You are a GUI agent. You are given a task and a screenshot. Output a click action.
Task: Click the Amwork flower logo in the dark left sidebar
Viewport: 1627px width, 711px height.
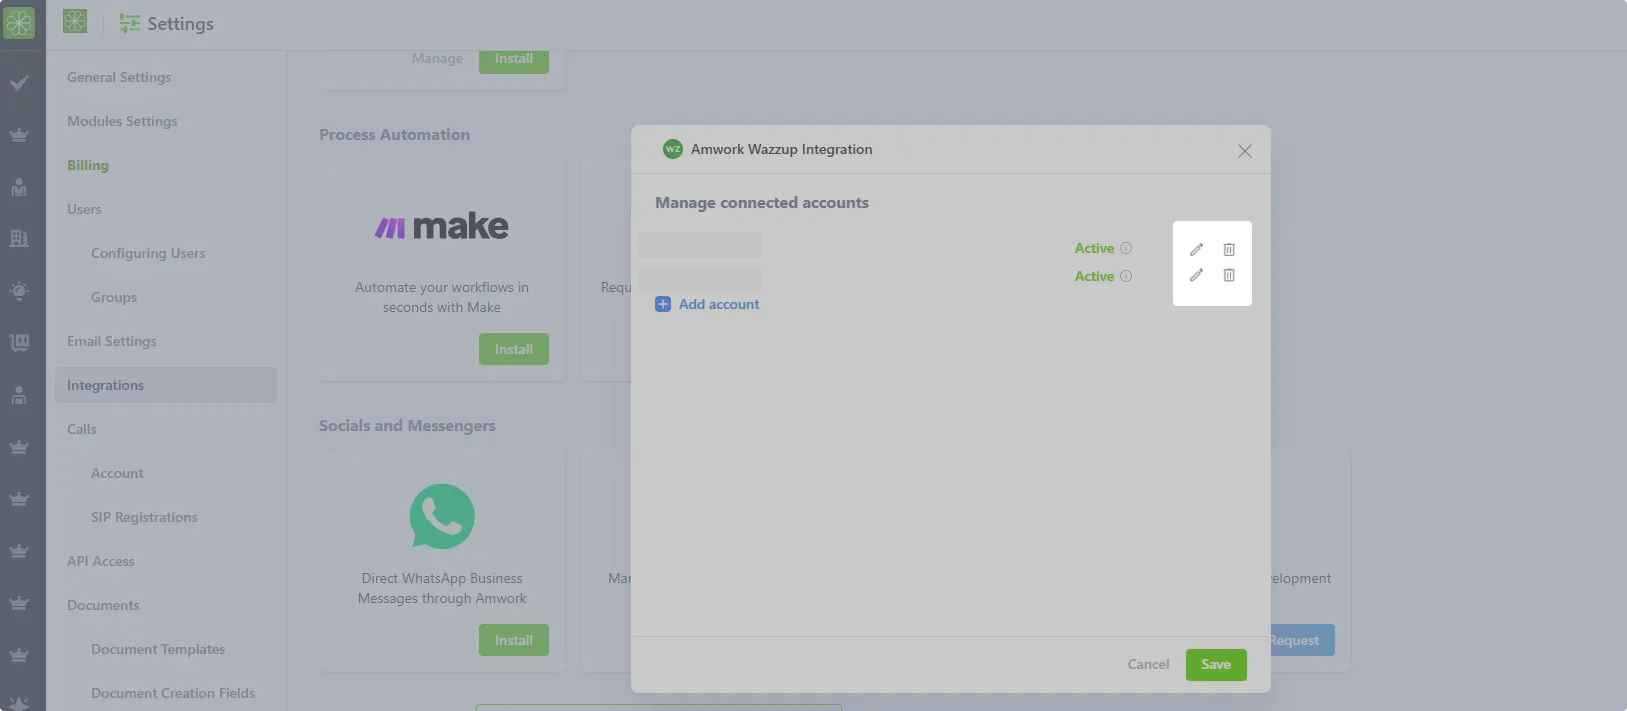[x=19, y=23]
